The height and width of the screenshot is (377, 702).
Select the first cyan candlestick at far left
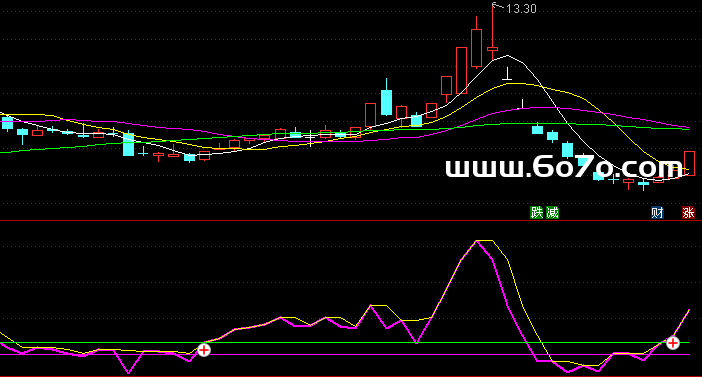[x=7, y=123]
